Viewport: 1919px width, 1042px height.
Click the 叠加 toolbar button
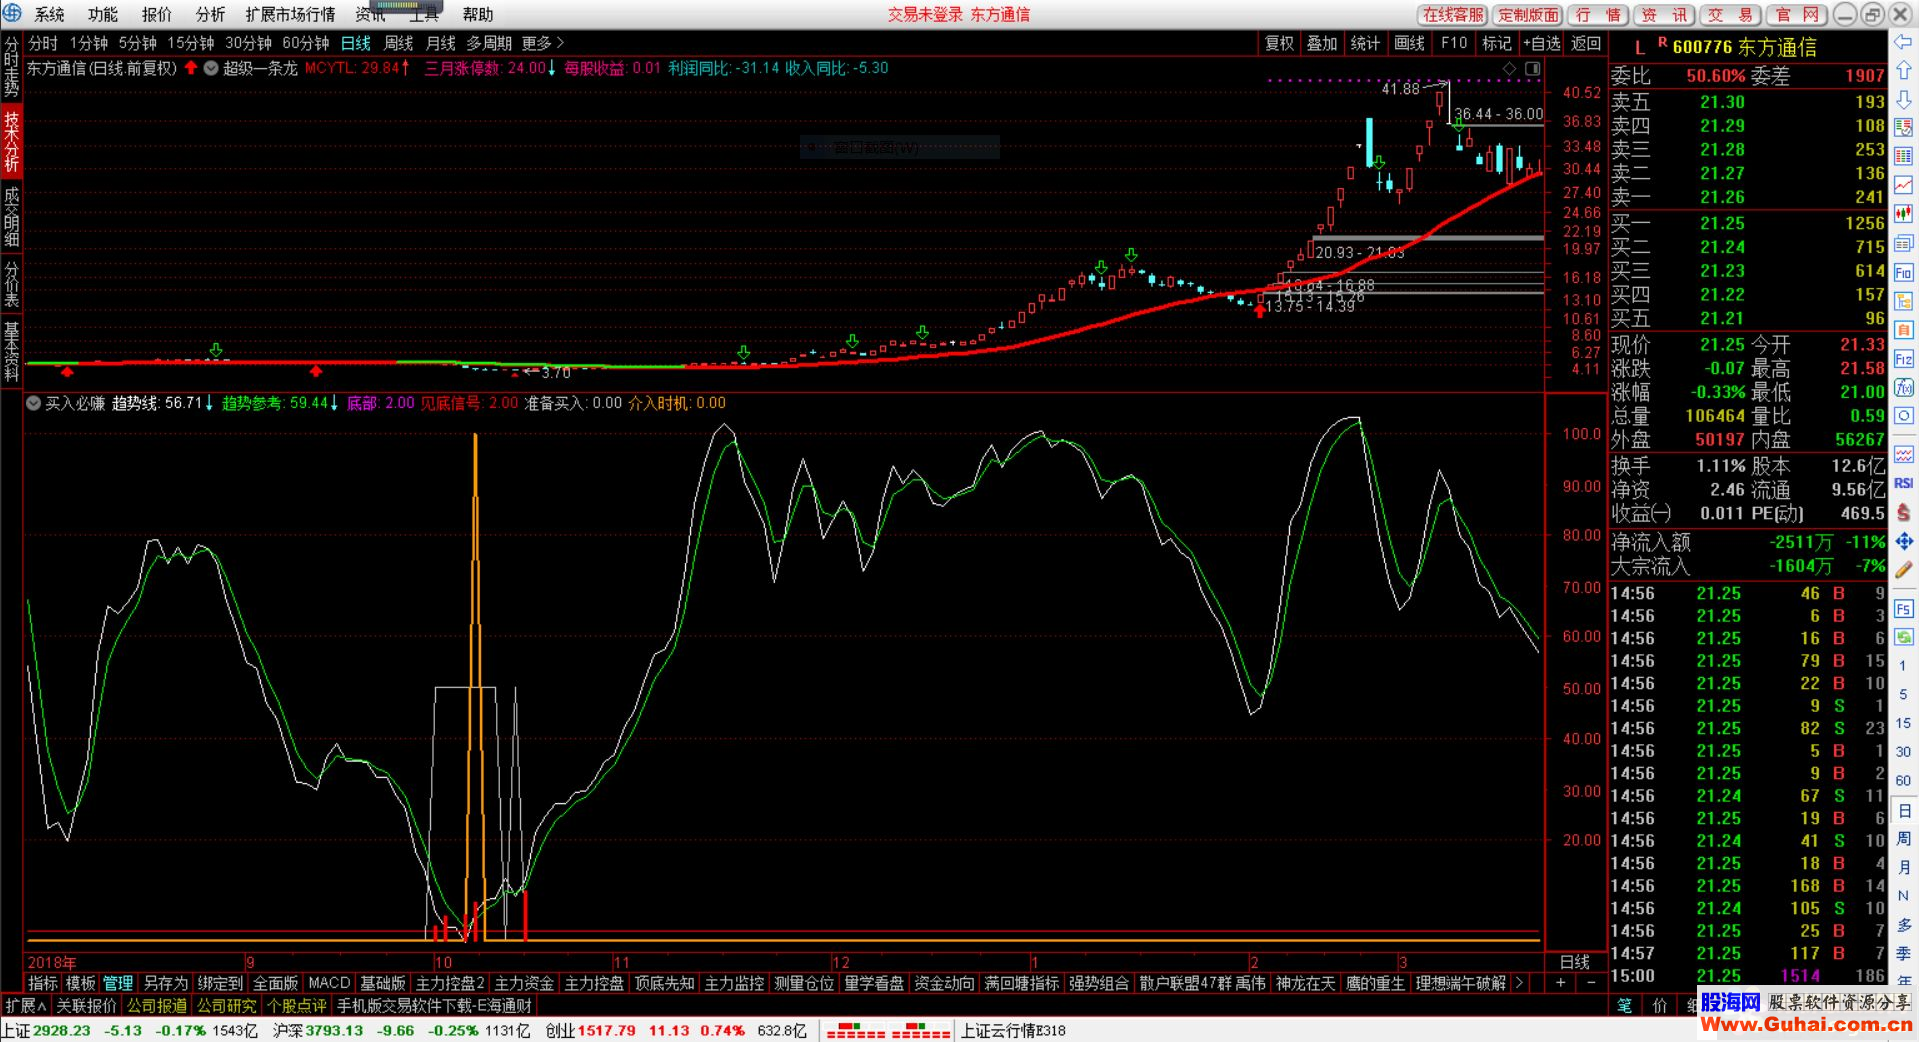(1322, 43)
